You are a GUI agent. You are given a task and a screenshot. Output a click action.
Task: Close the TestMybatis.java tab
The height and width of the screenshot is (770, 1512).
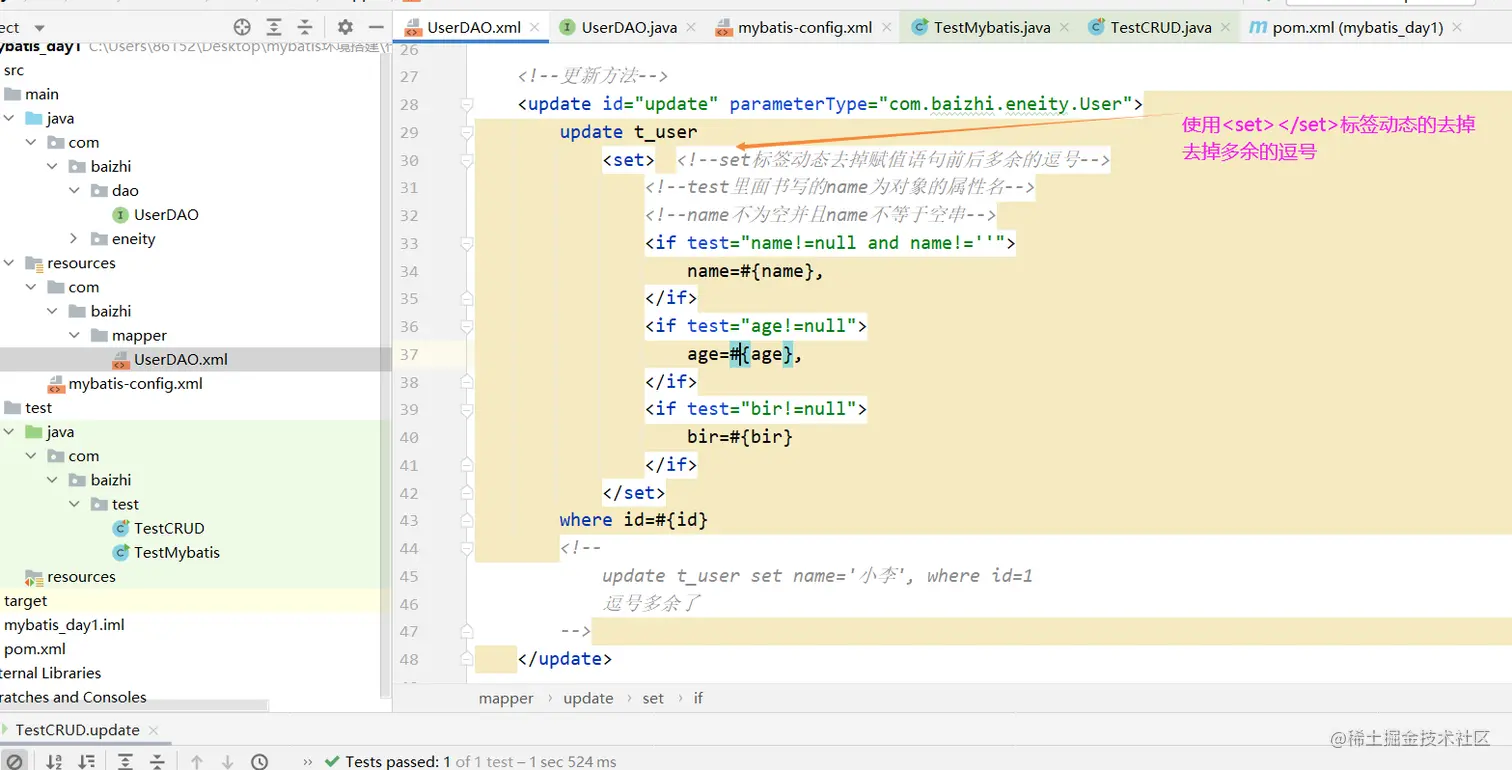coord(1064,28)
